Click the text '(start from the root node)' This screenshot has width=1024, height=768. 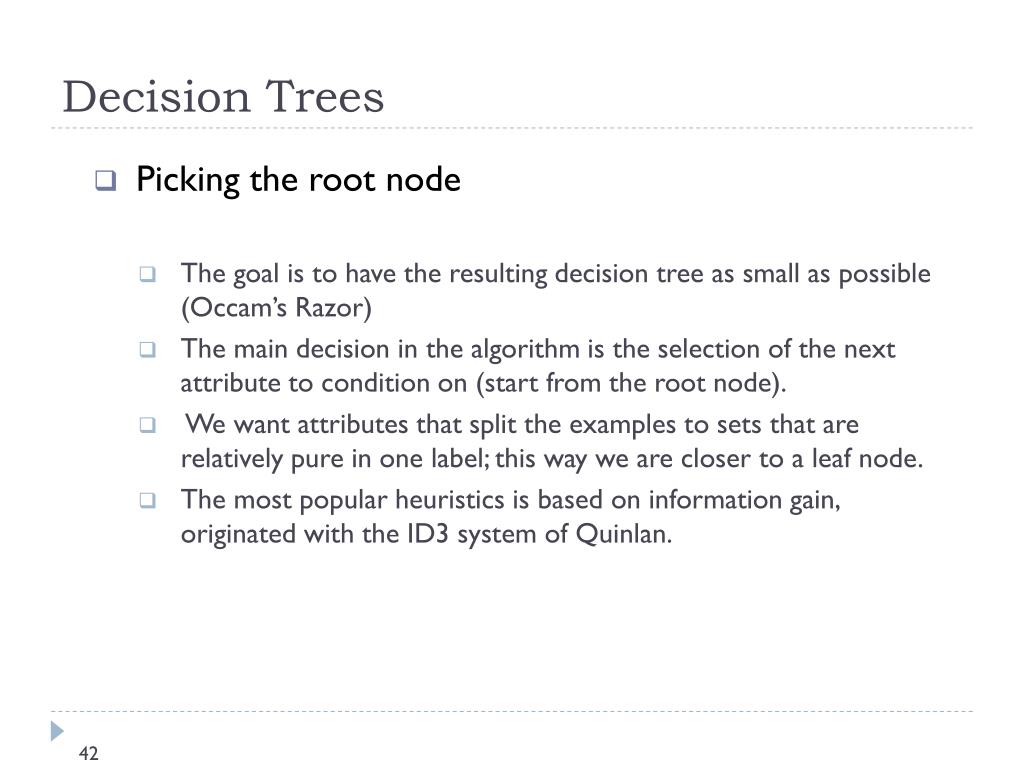coord(629,383)
